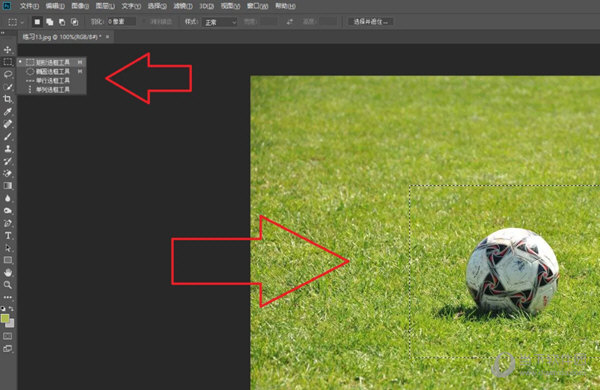Open the 帮助 (Help) menu
Image resolution: width=600 pixels, height=390 pixels.
click(285, 6)
